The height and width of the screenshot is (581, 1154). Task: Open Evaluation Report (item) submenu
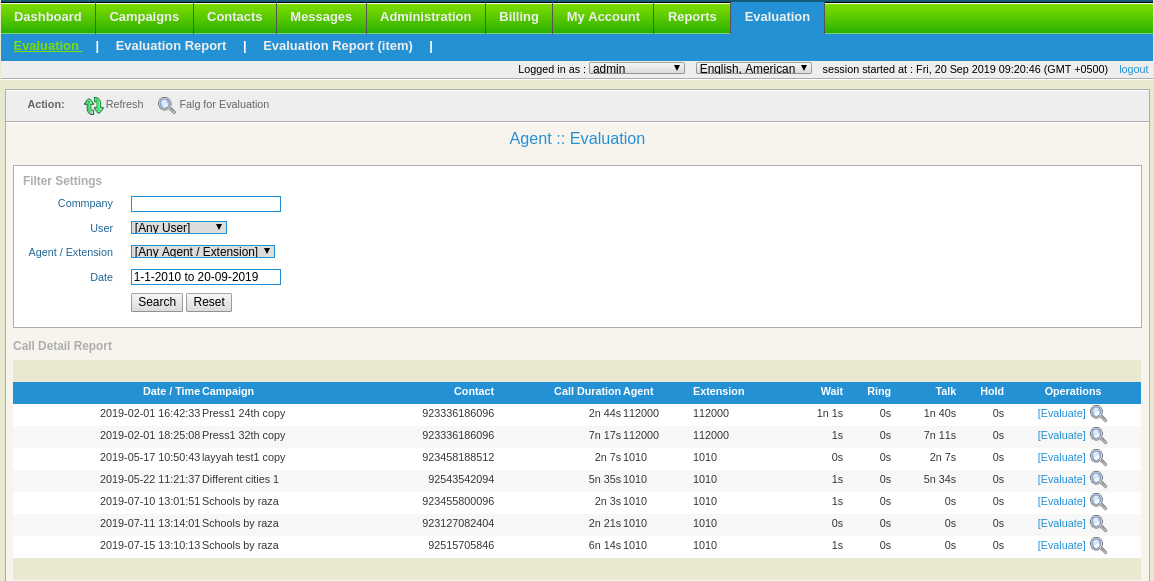click(338, 46)
